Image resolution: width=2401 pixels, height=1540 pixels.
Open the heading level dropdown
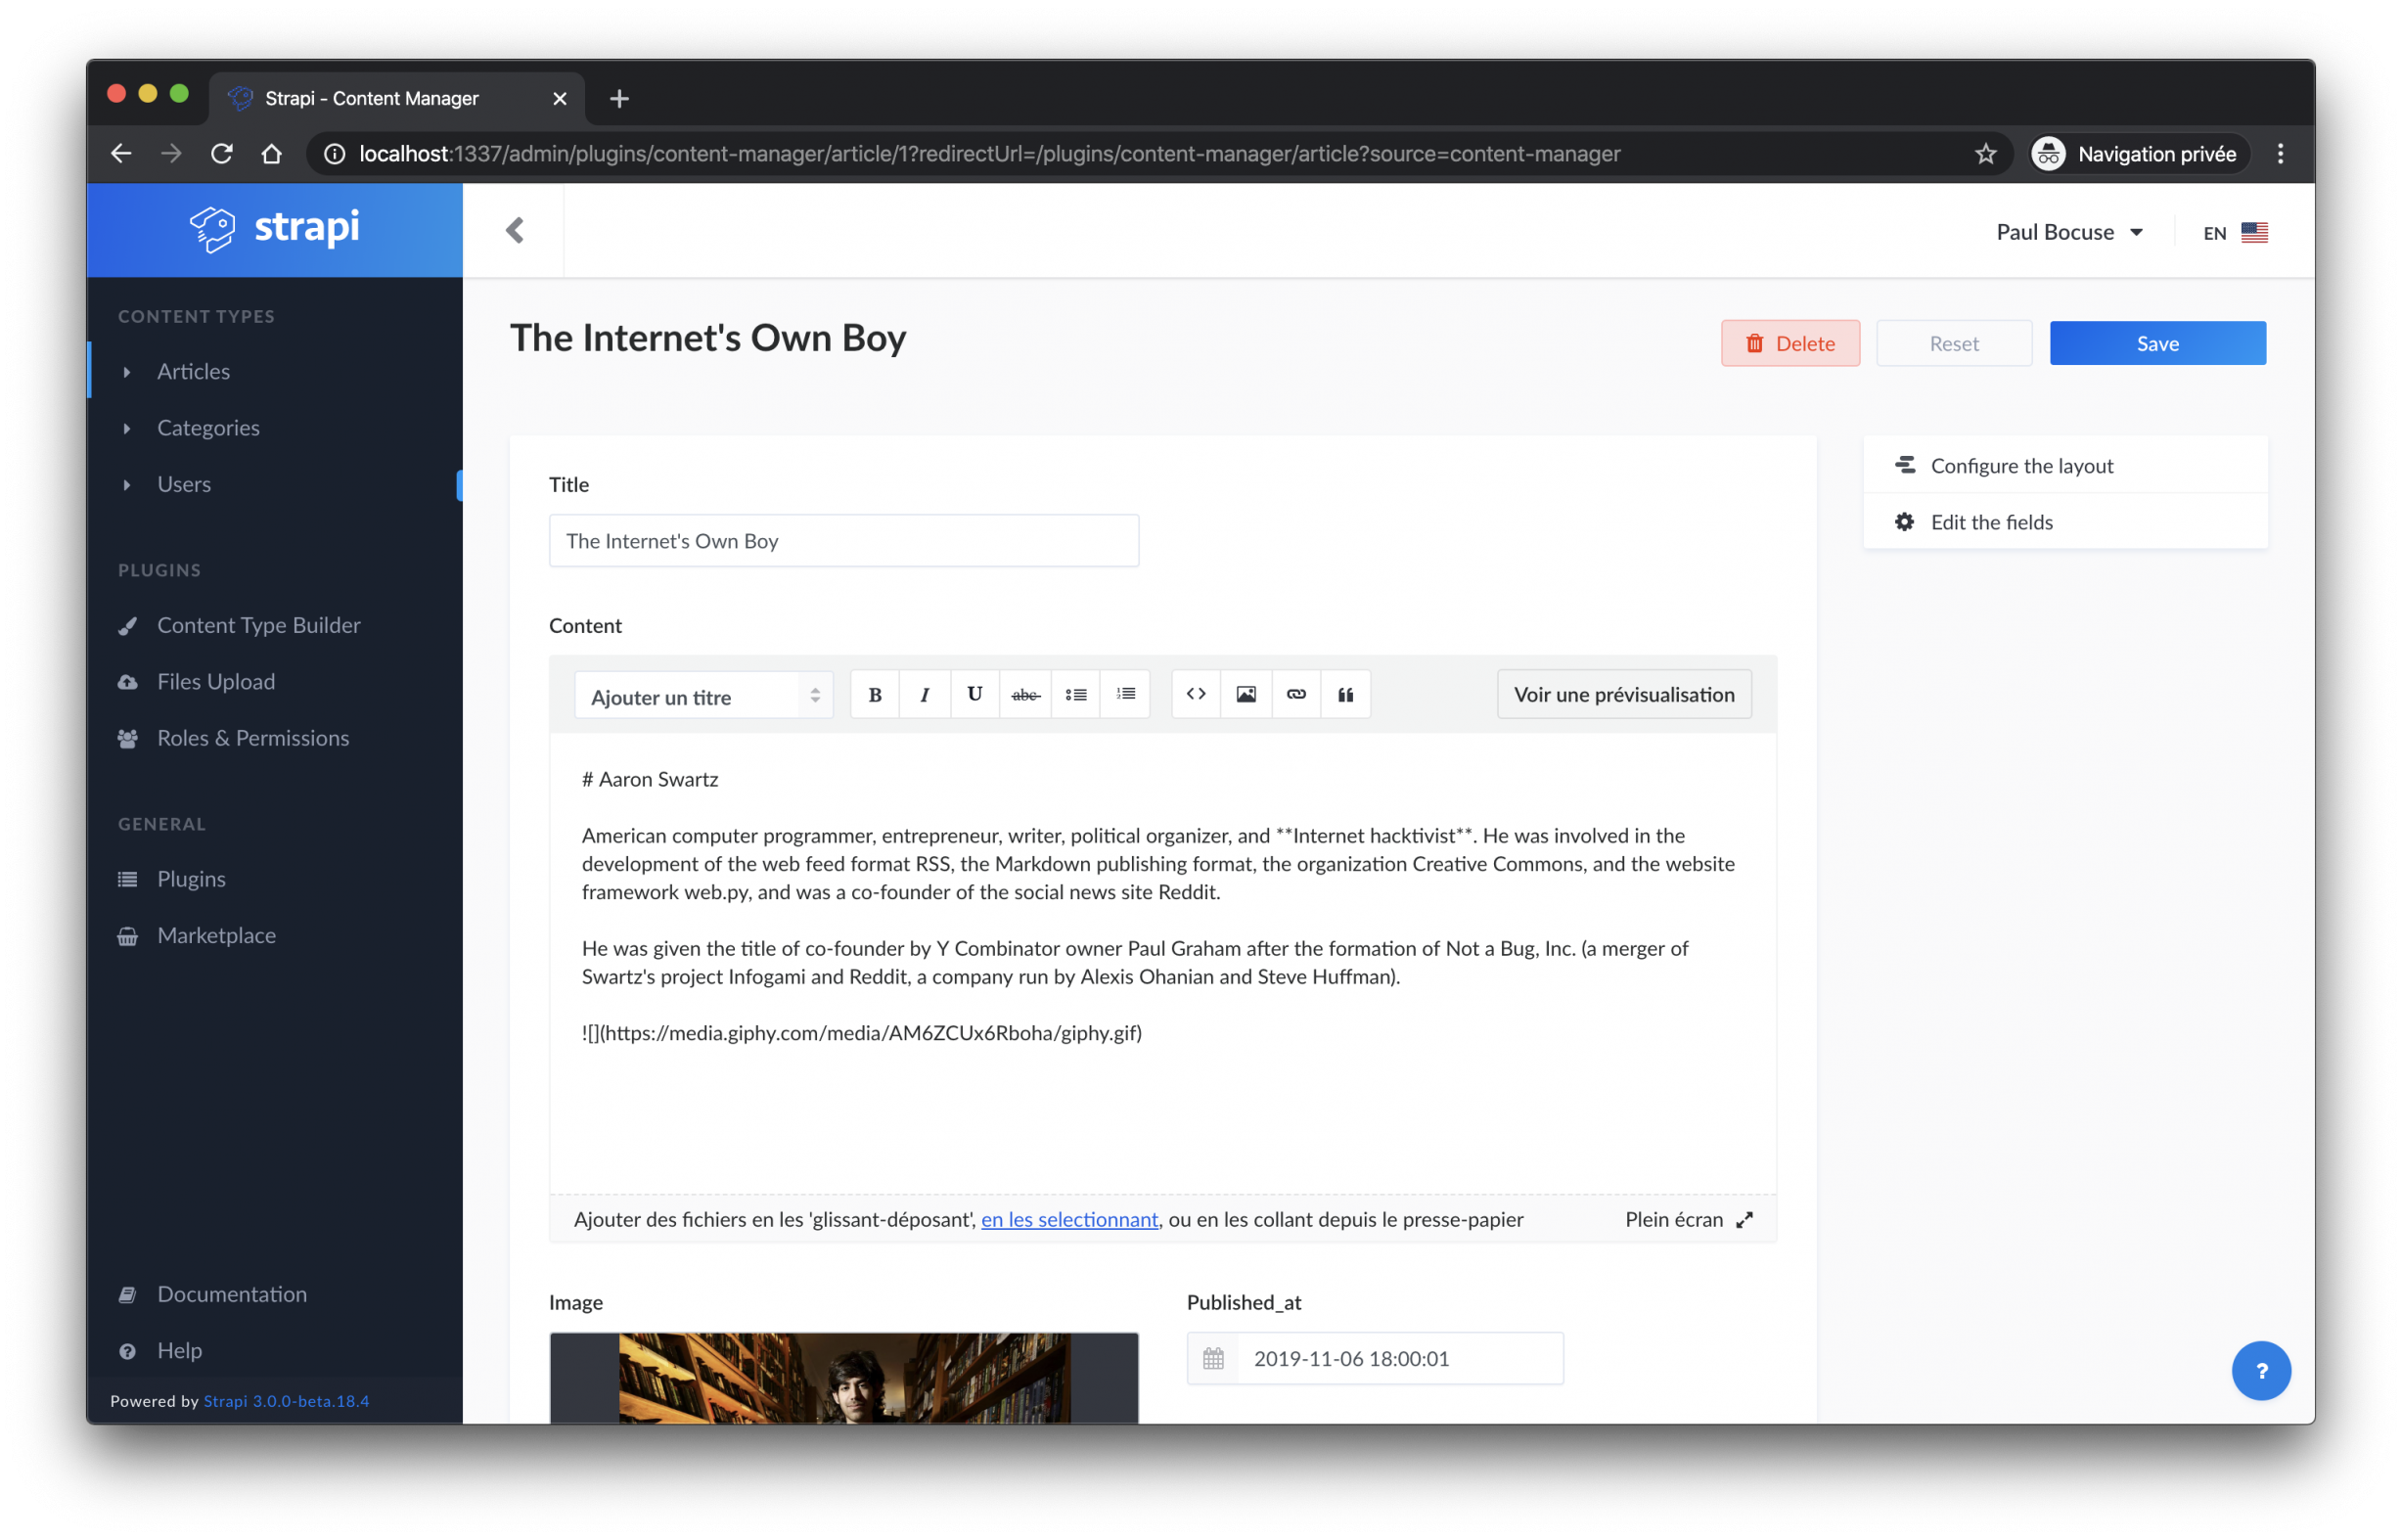pos(700,695)
